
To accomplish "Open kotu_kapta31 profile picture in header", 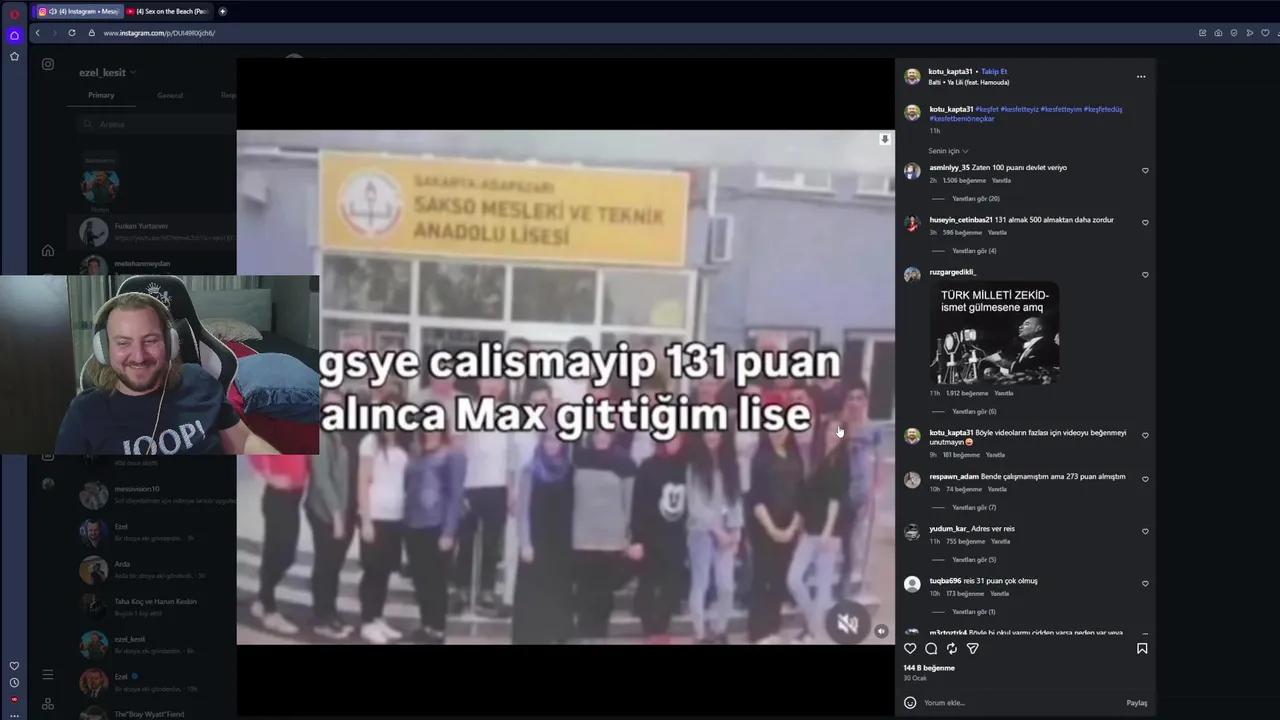I will coord(912,77).
